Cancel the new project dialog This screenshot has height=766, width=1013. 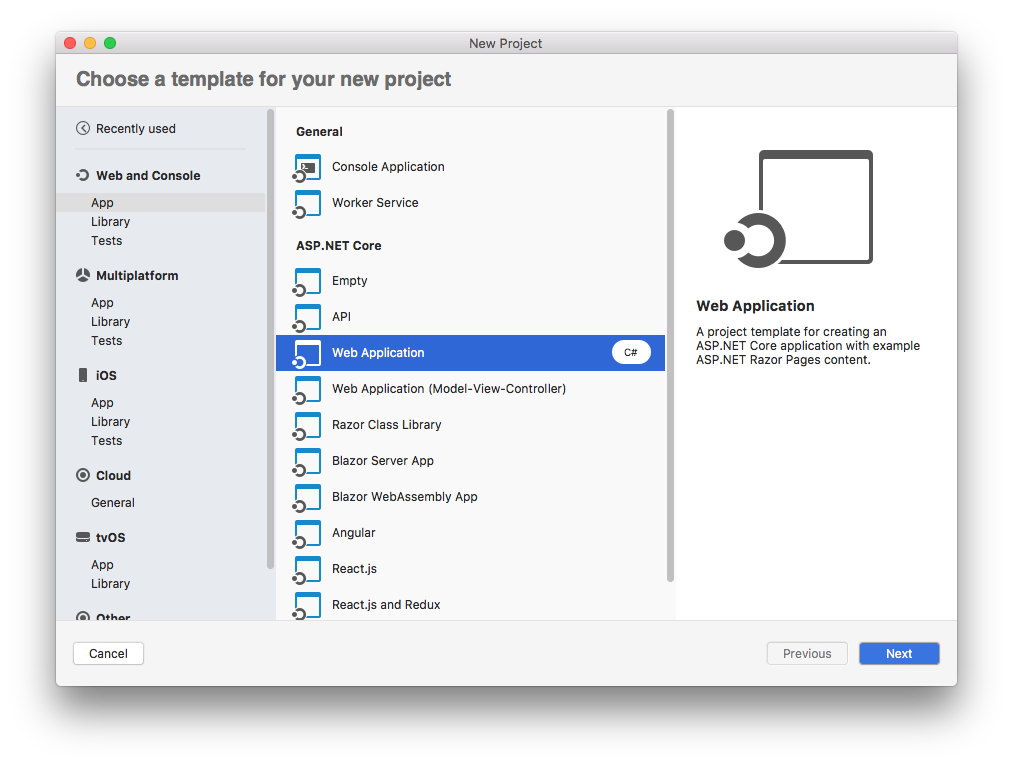pyautogui.click(x=108, y=653)
